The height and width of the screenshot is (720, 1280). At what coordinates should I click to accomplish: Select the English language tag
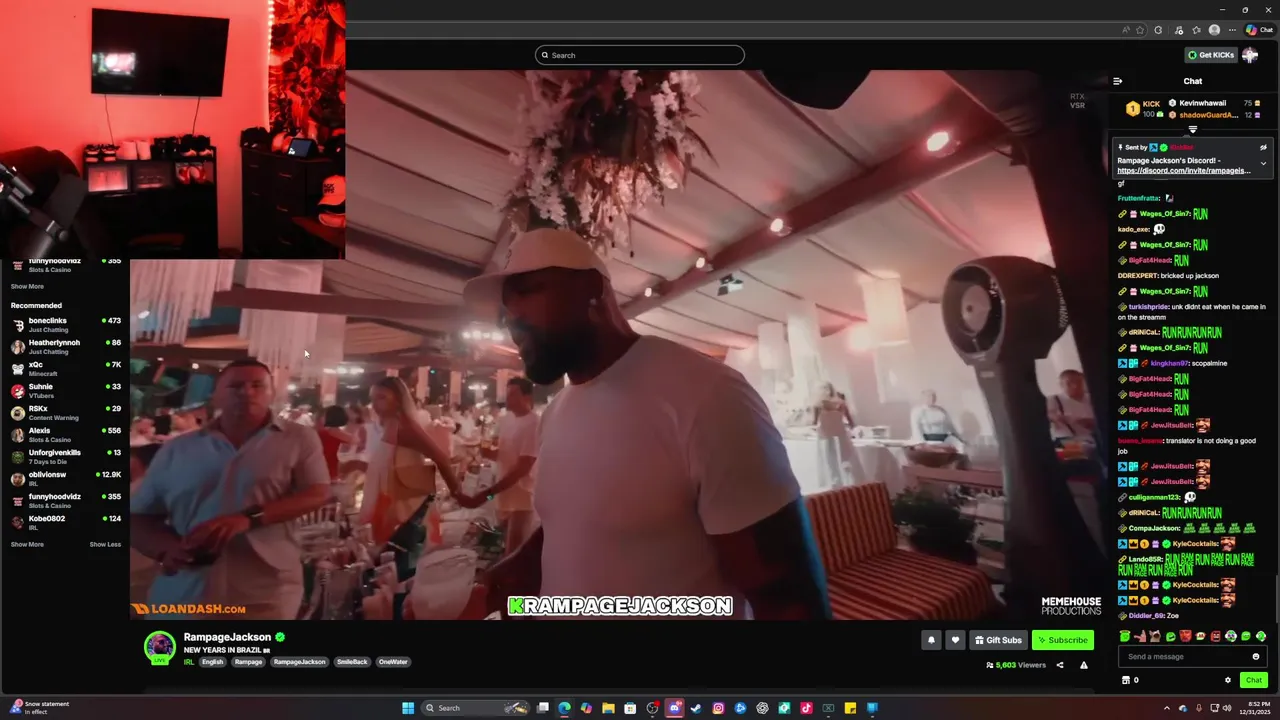pos(212,662)
